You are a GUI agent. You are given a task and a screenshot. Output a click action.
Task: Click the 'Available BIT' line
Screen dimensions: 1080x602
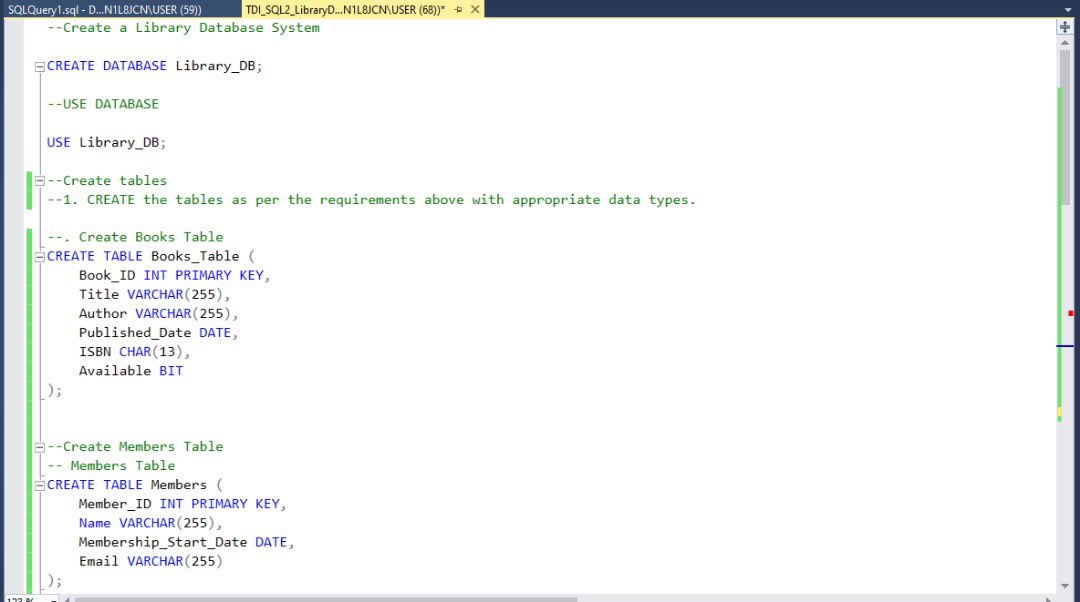click(x=131, y=371)
